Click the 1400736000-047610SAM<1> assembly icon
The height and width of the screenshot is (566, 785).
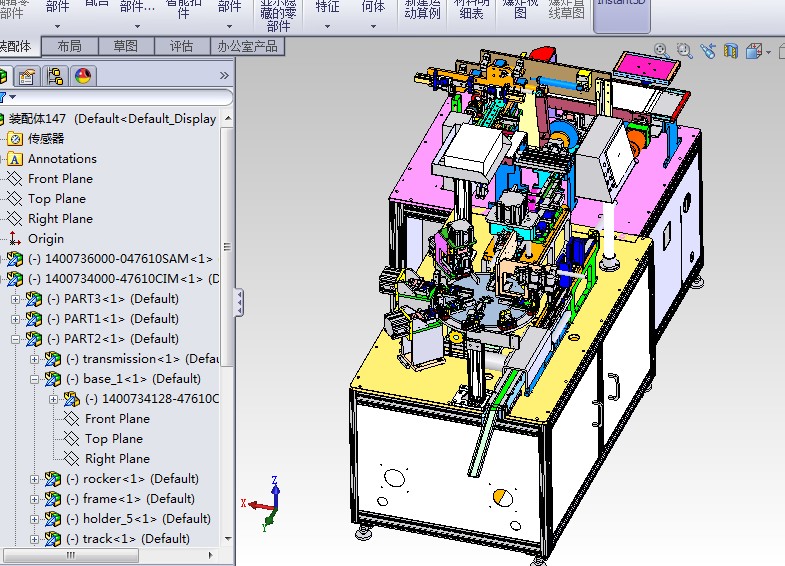(x=15, y=259)
